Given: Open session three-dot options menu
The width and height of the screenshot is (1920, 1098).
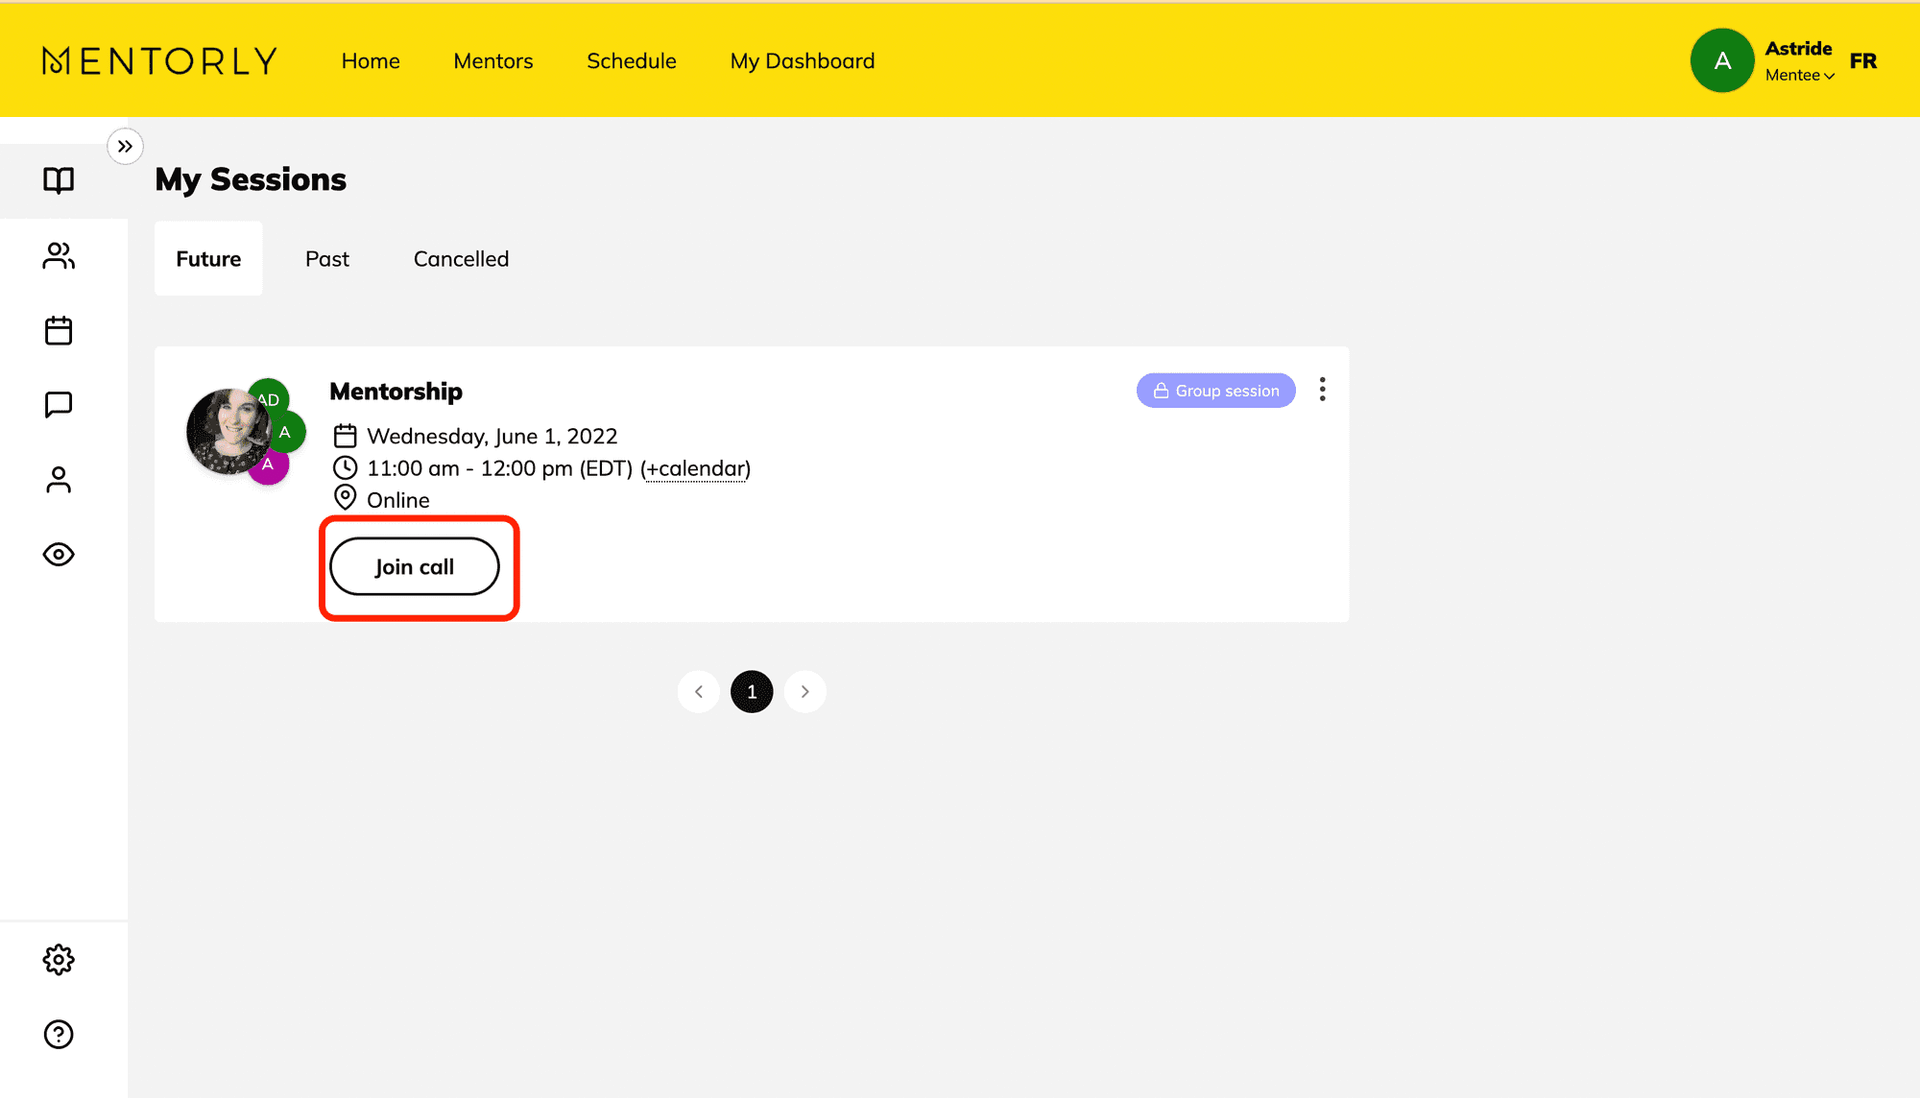Looking at the screenshot, I should (x=1322, y=389).
